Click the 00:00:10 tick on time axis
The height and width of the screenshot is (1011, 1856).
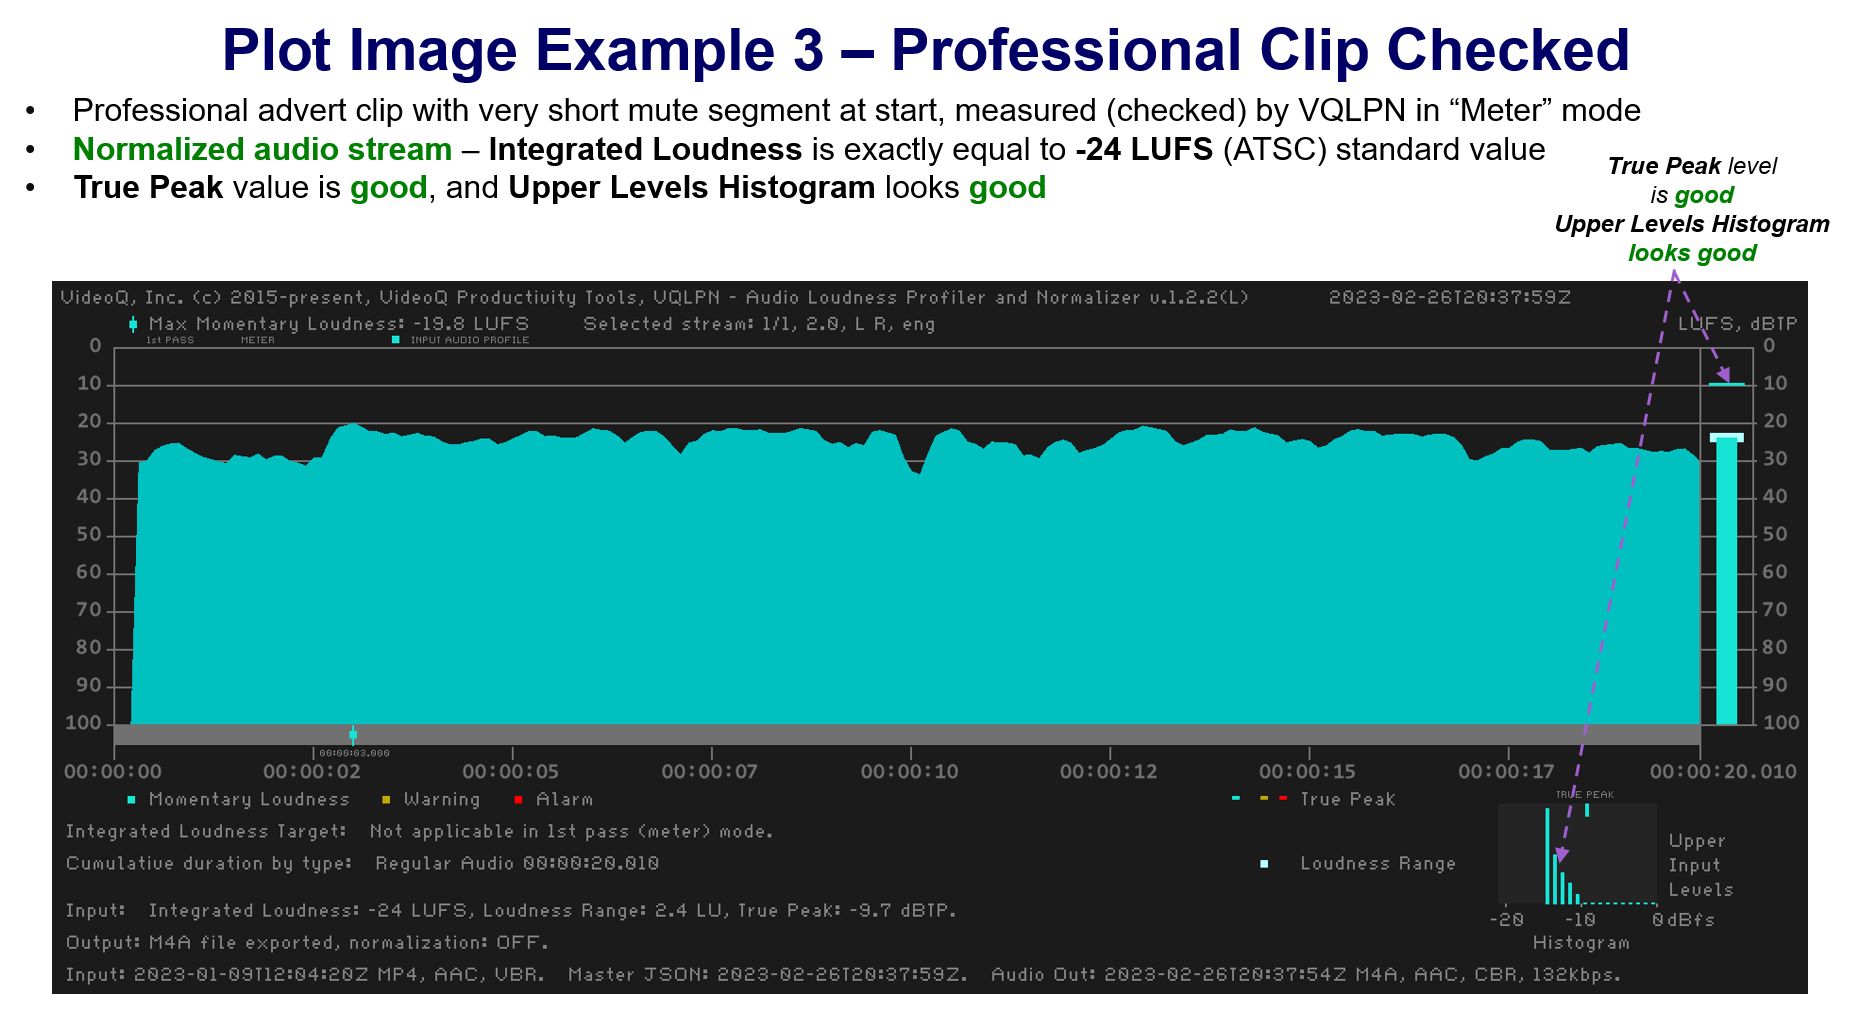910,752
